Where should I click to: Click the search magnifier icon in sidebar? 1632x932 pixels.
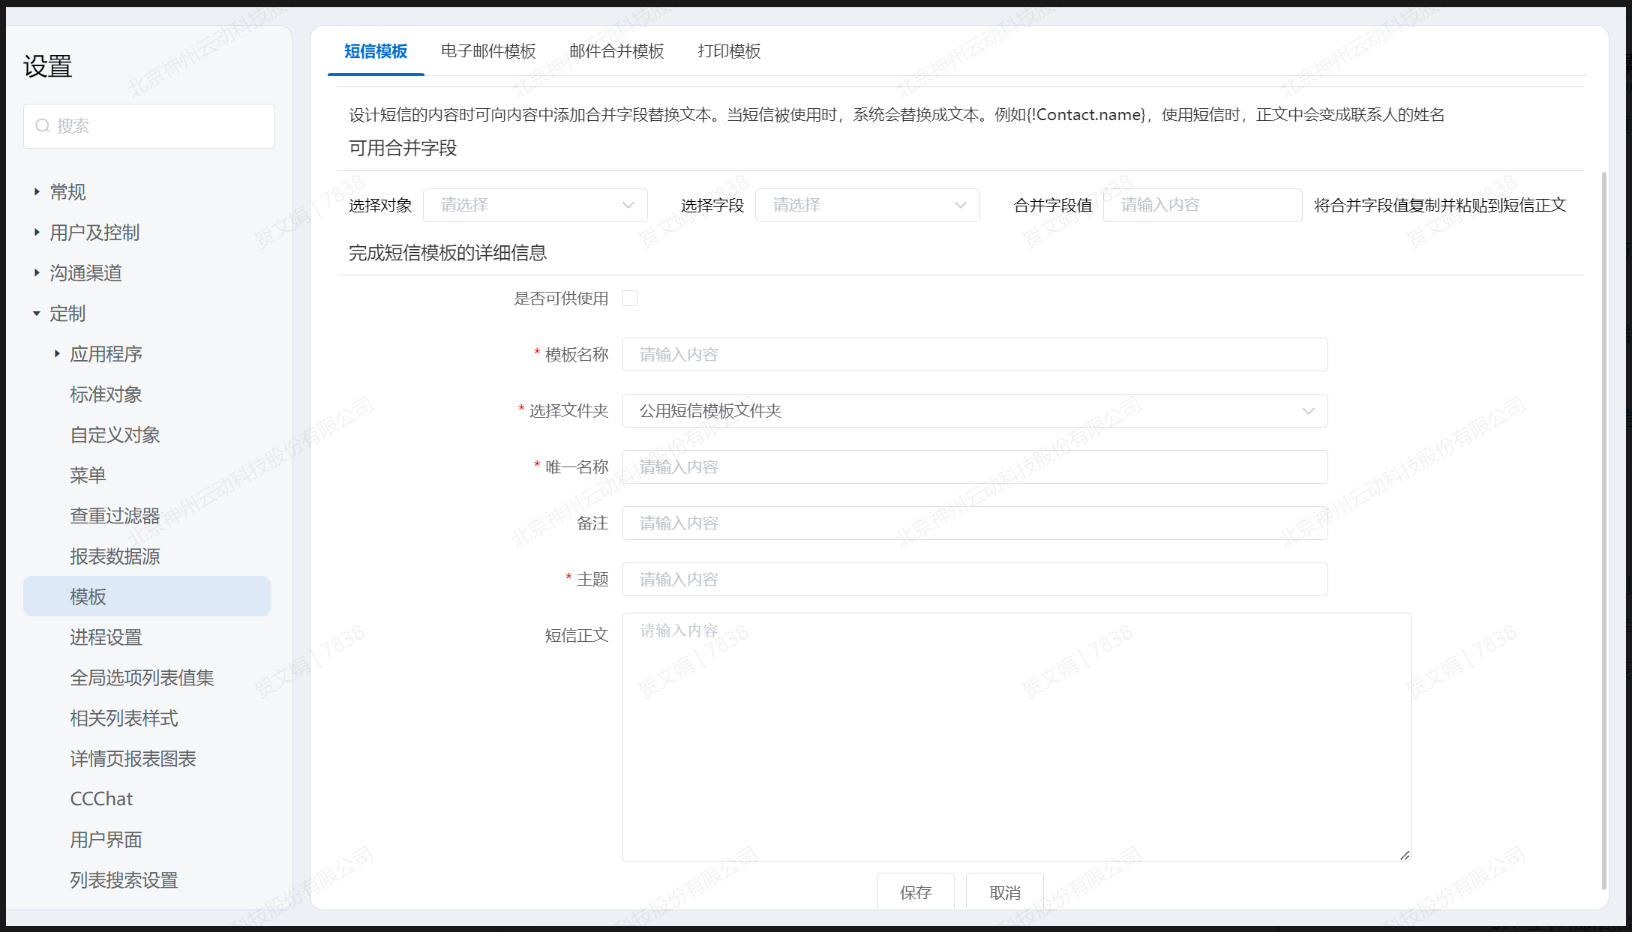pyautogui.click(x=43, y=126)
